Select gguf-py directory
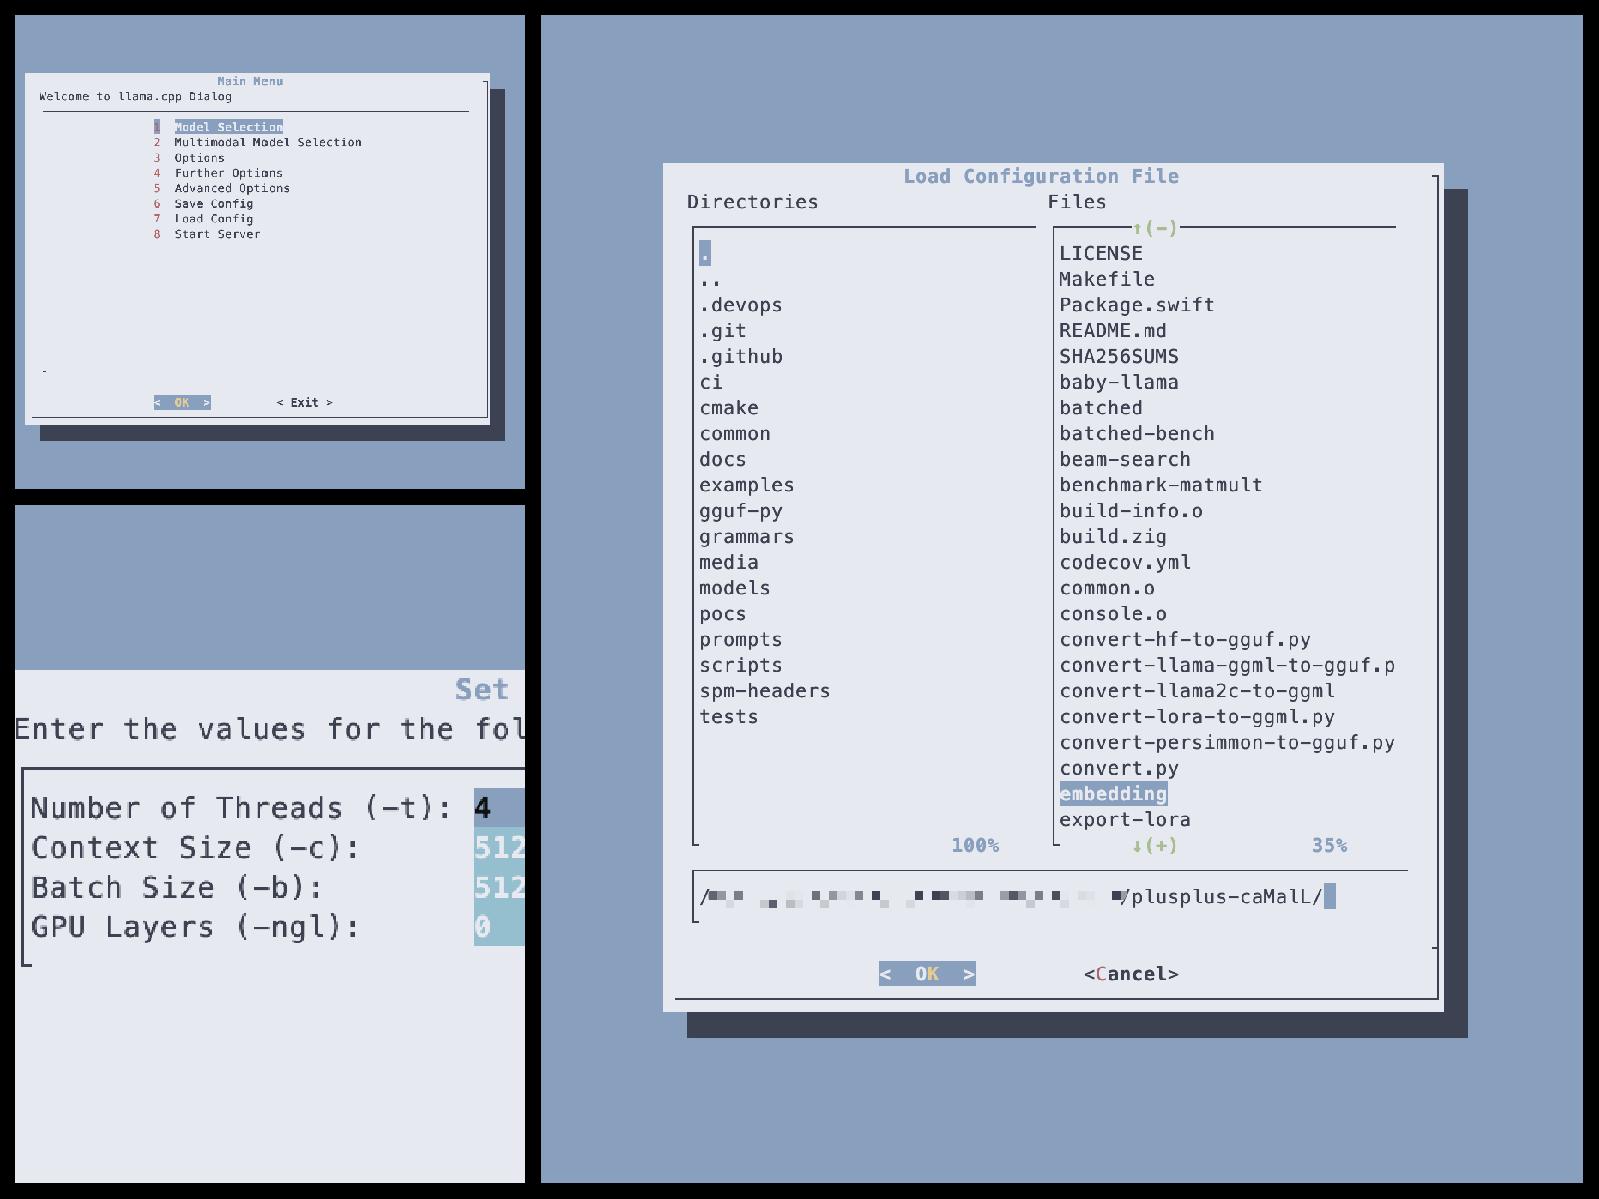Screen dimensions: 1599x1199 coord(741,511)
